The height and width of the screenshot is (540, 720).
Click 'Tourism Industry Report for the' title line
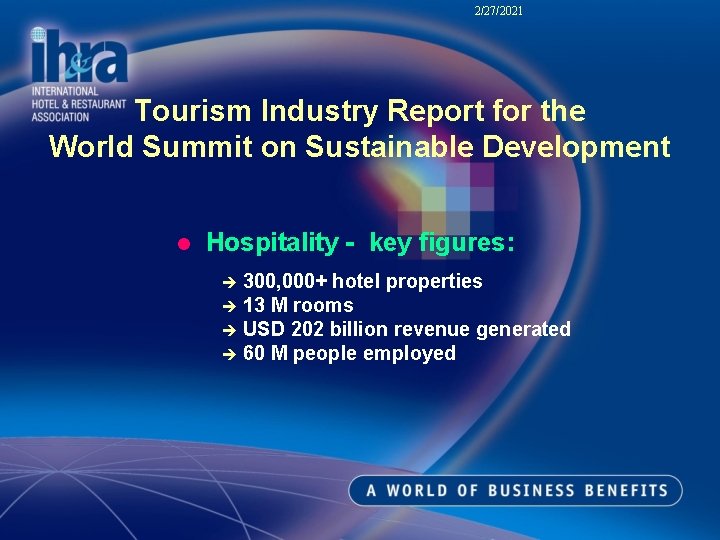click(360, 111)
